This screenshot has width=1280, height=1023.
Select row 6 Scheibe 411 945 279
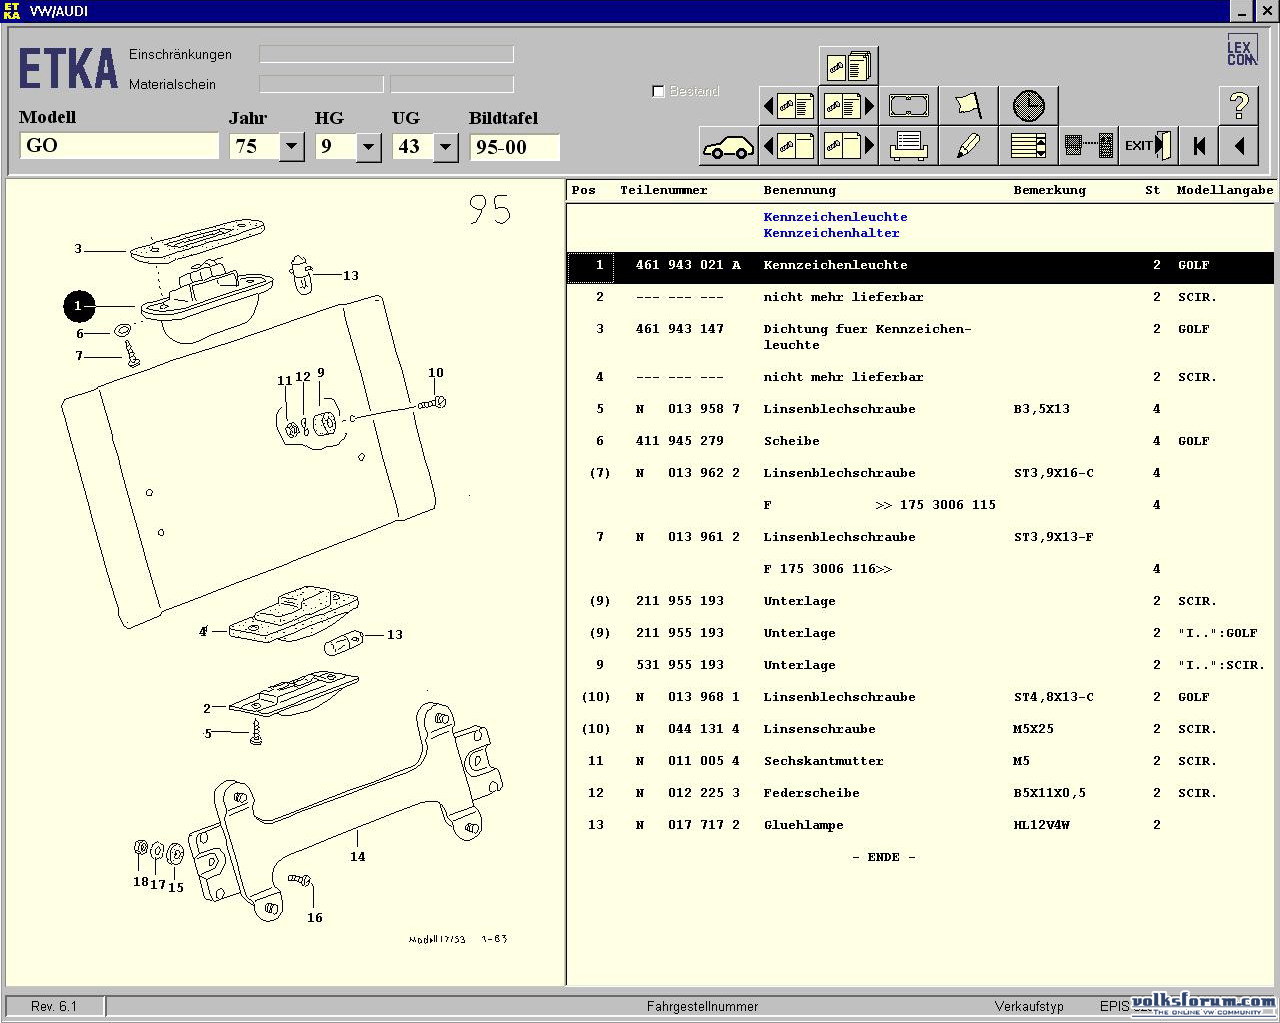920,441
